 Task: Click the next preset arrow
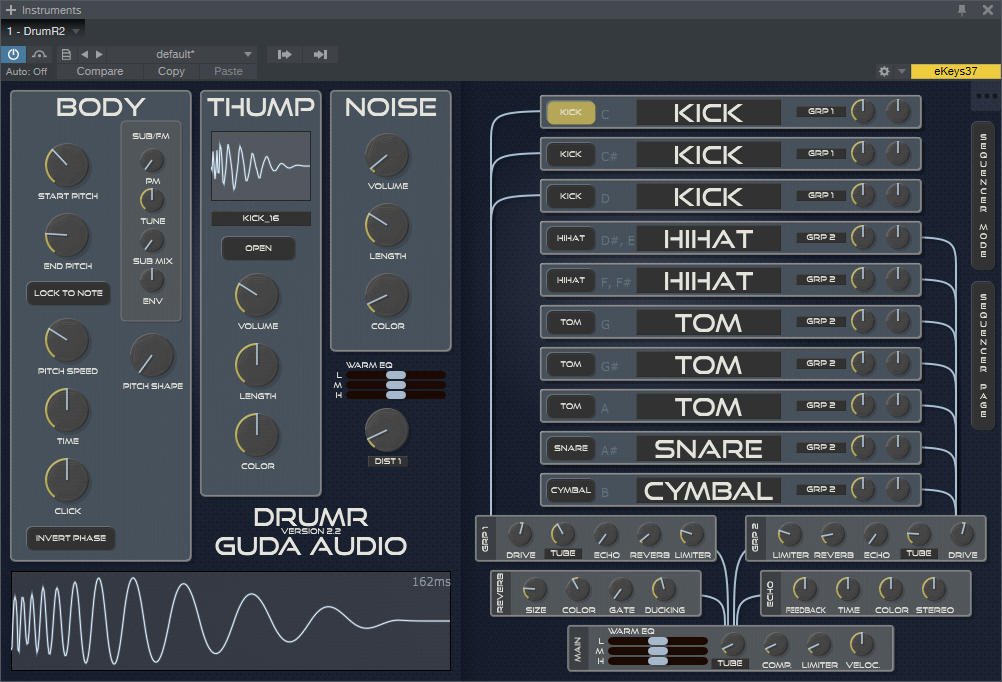99,54
